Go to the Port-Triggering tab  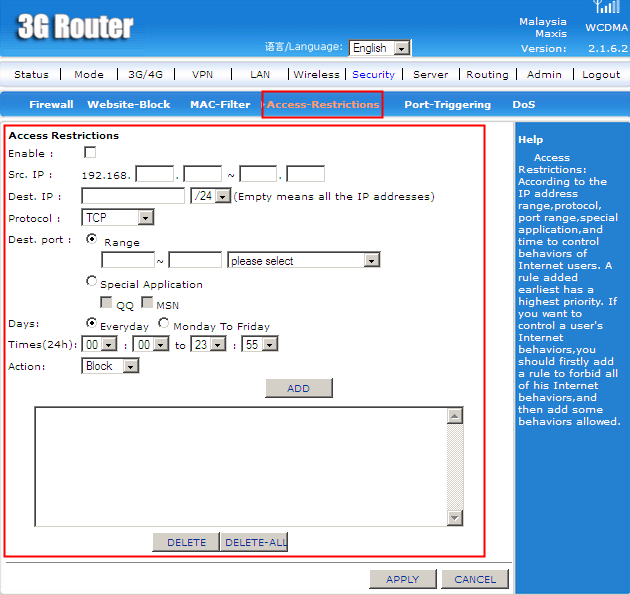click(x=447, y=105)
